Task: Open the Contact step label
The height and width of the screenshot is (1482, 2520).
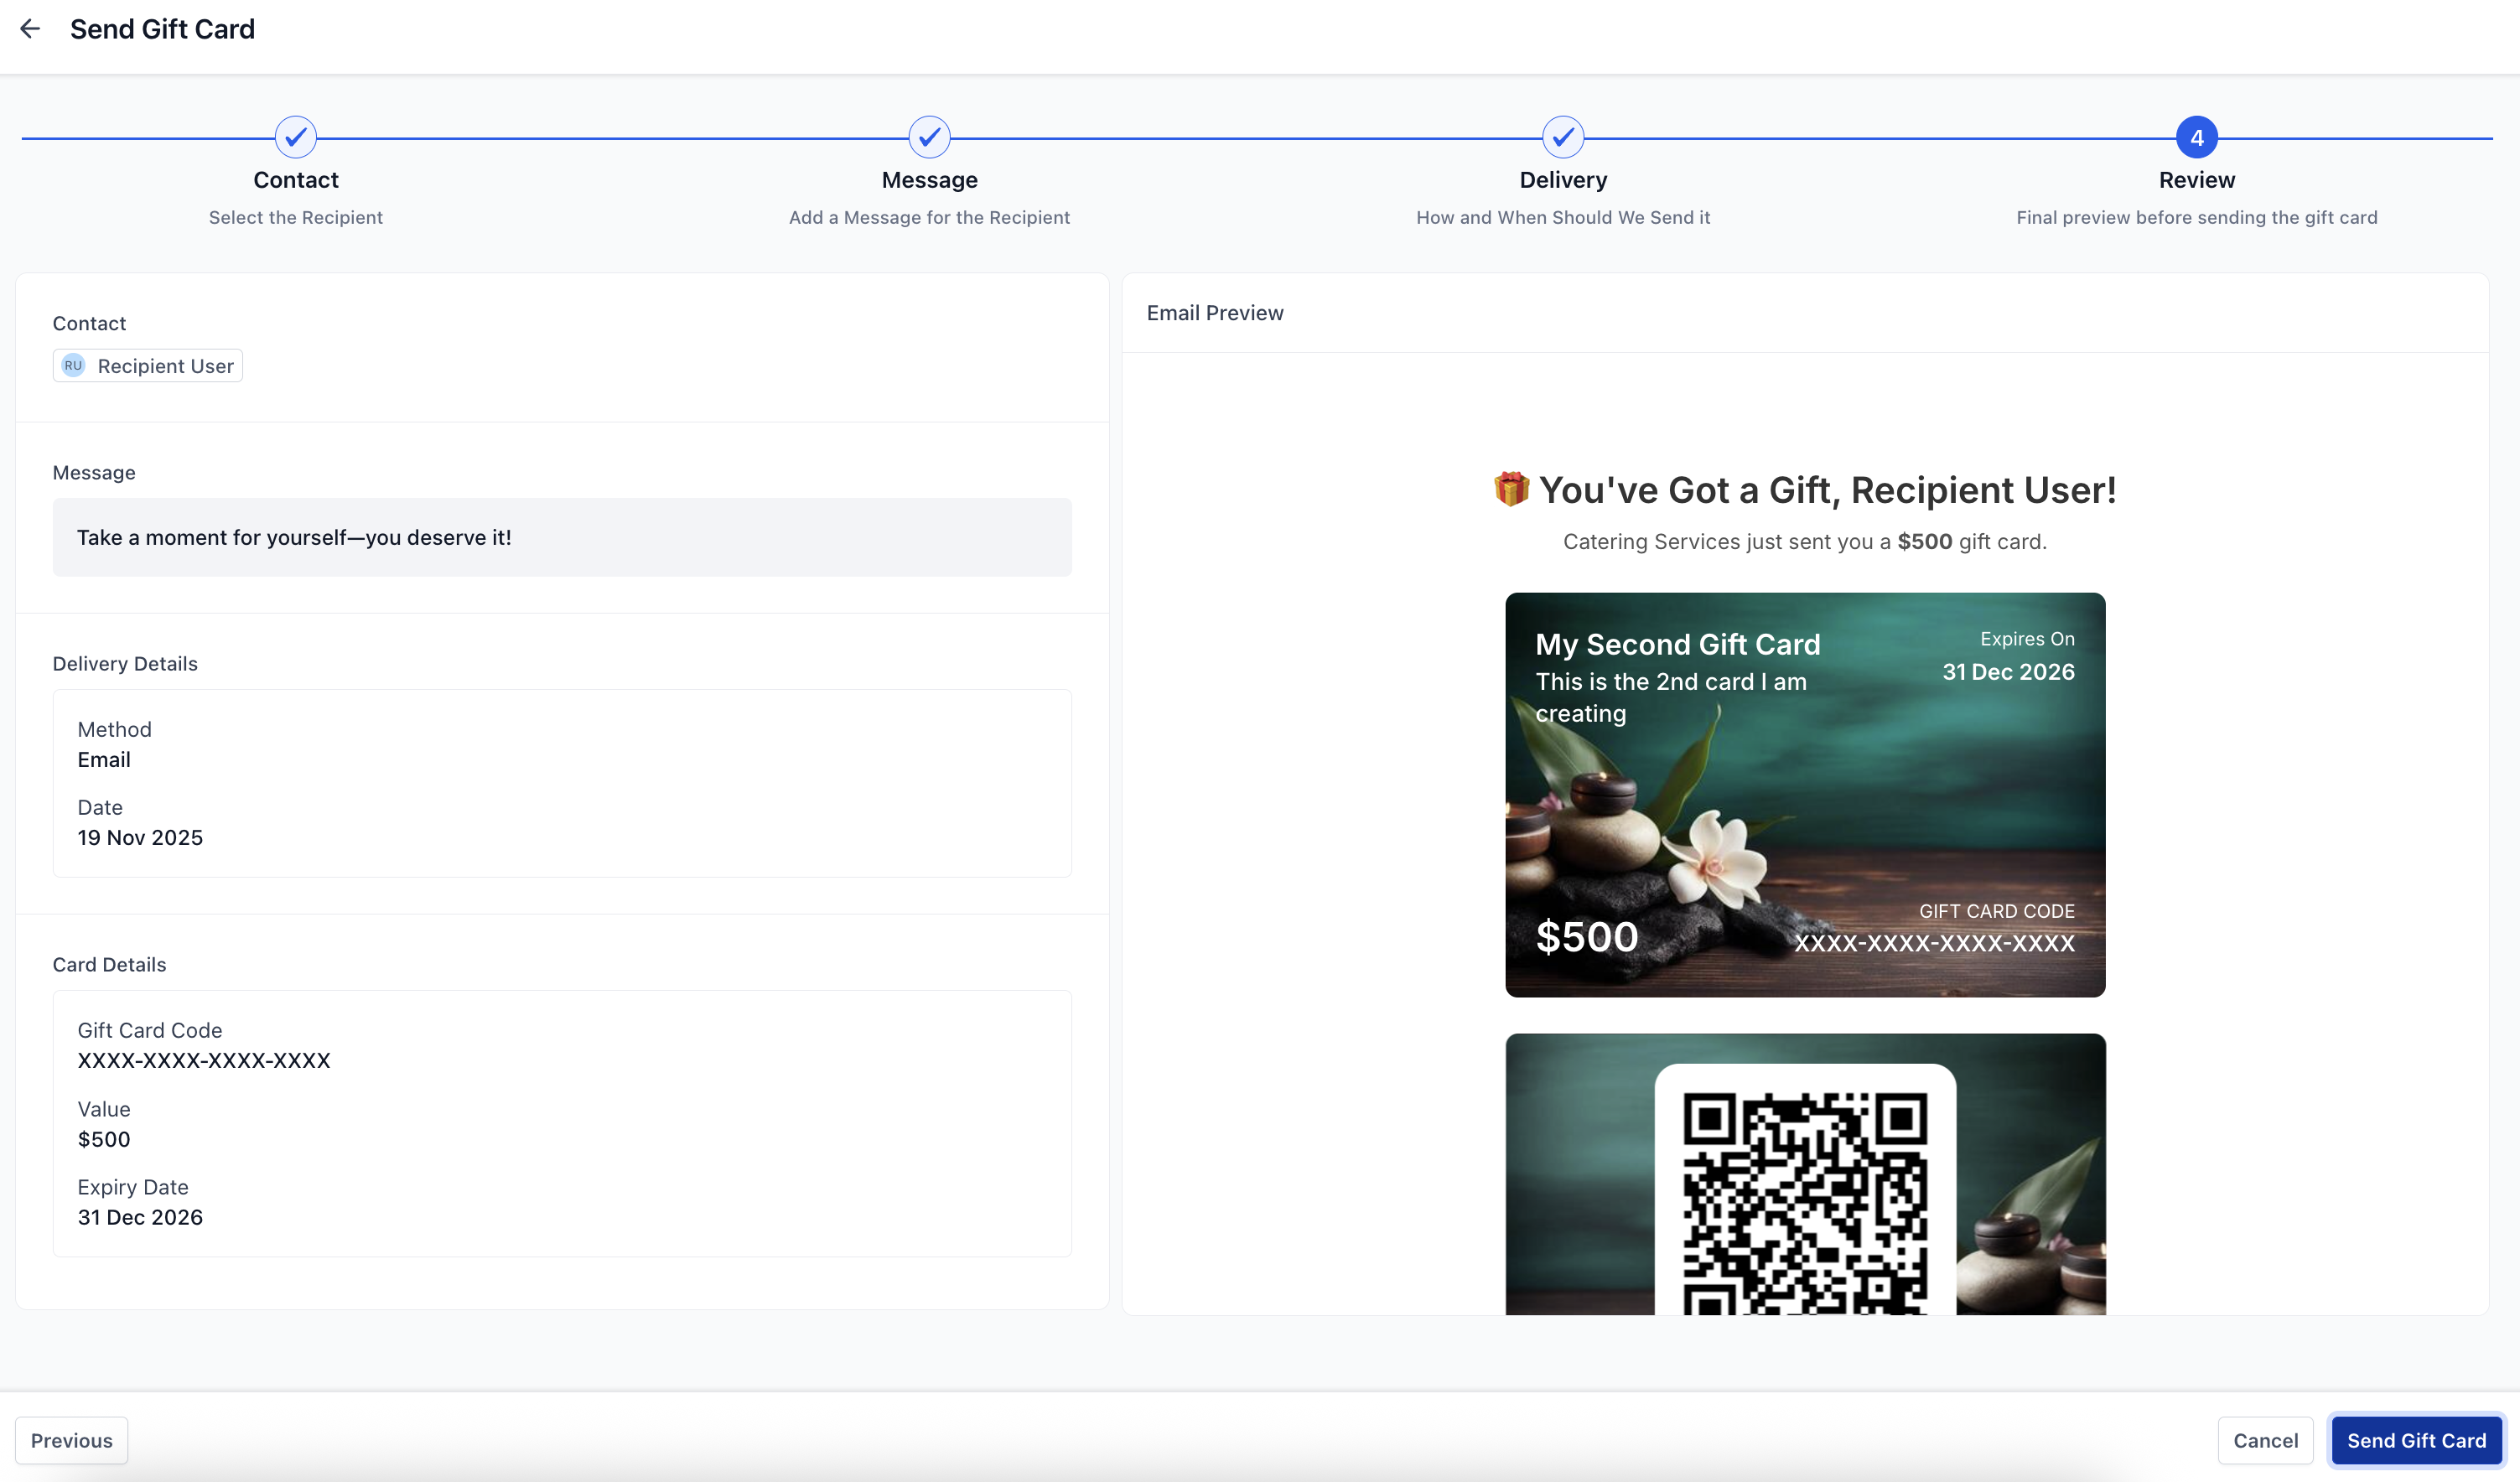Action: coord(296,180)
